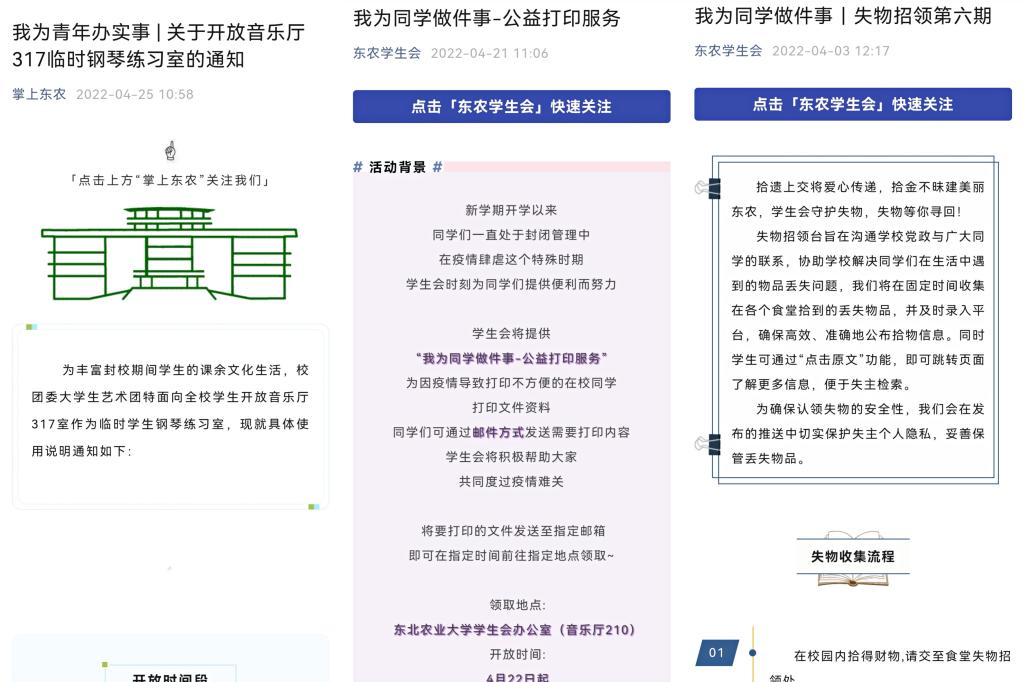
Task: Click the 公益打印服务 article title
Action: pos(487,18)
